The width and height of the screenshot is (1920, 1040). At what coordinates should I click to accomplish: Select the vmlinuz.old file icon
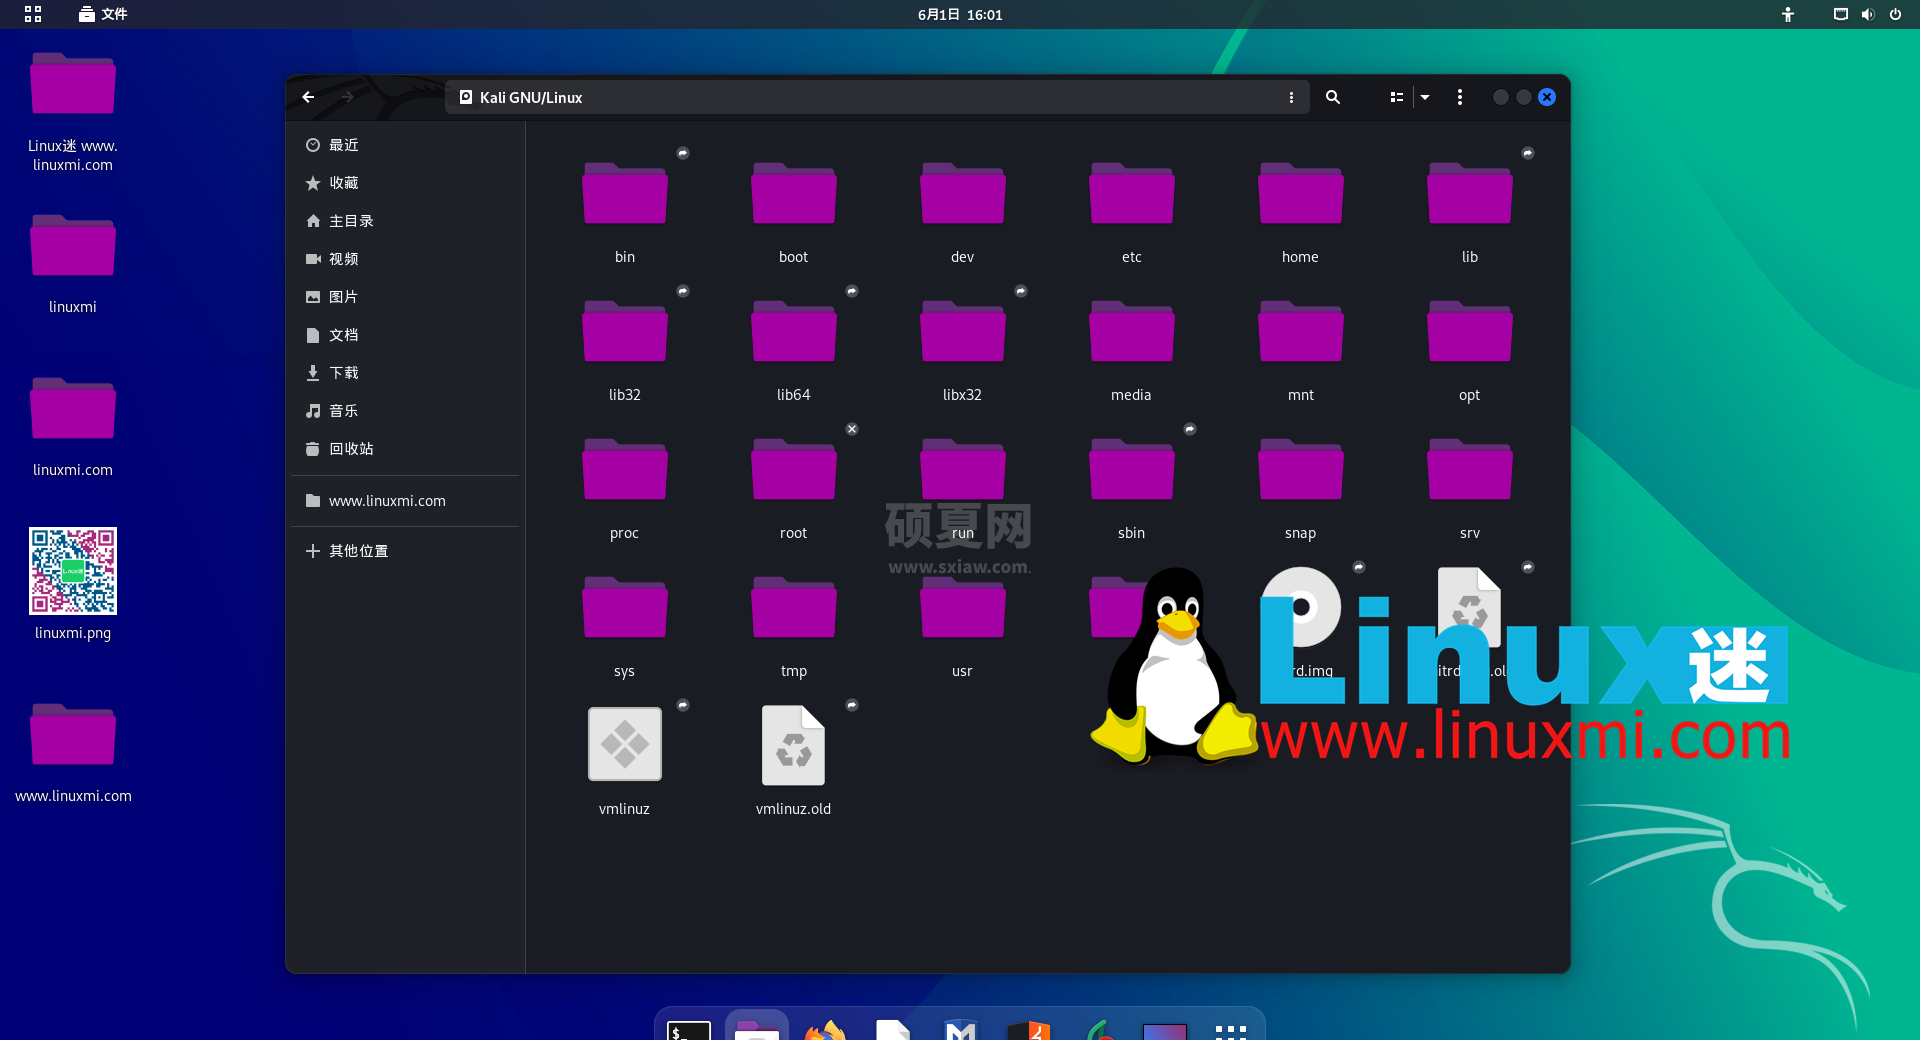(794, 745)
